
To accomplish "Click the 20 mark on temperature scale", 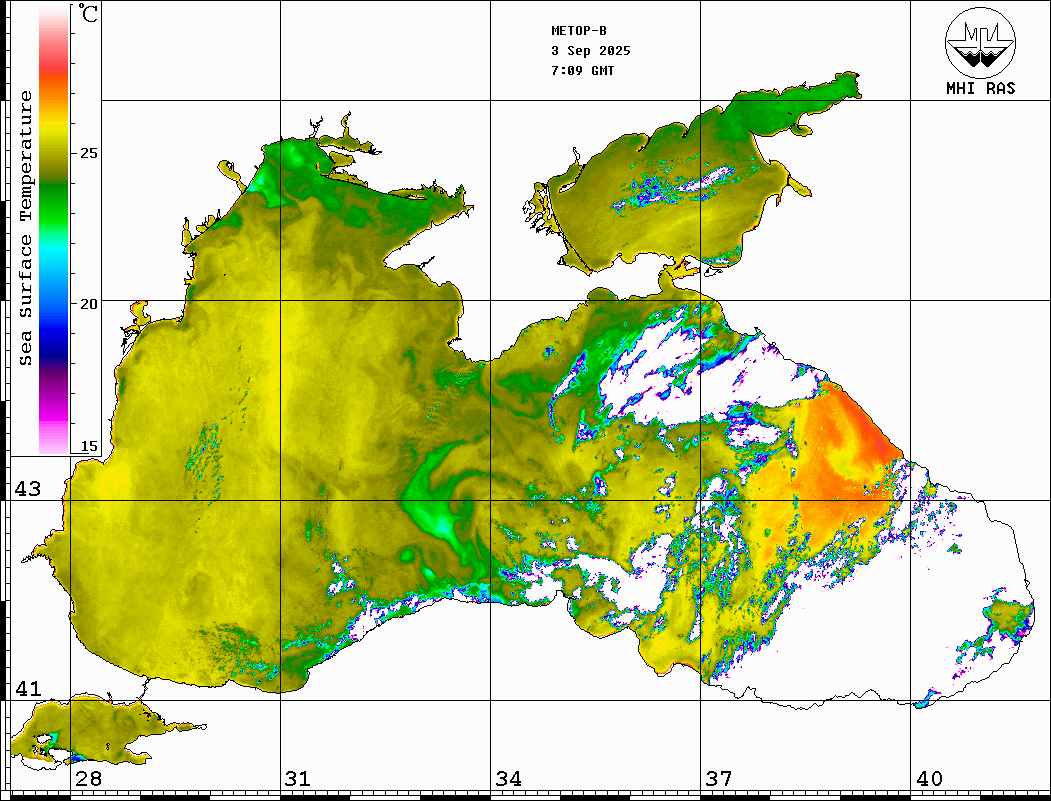I will point(88,304).
